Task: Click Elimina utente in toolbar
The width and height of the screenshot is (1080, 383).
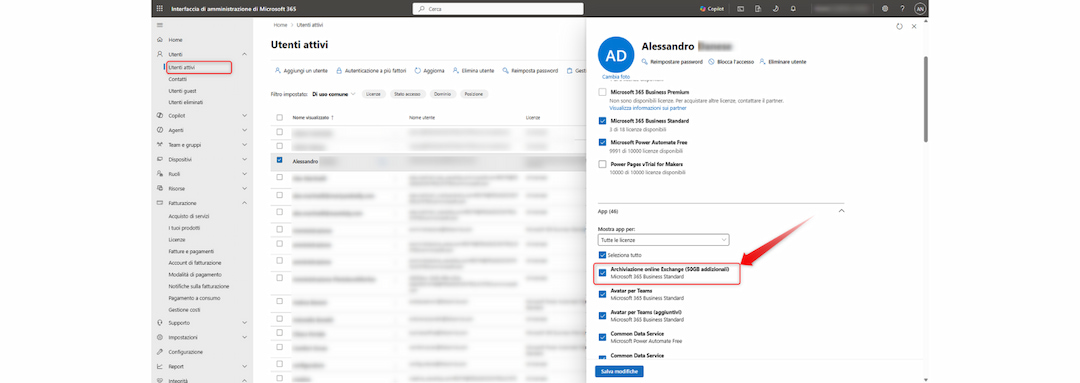Action: click(473, 70)
